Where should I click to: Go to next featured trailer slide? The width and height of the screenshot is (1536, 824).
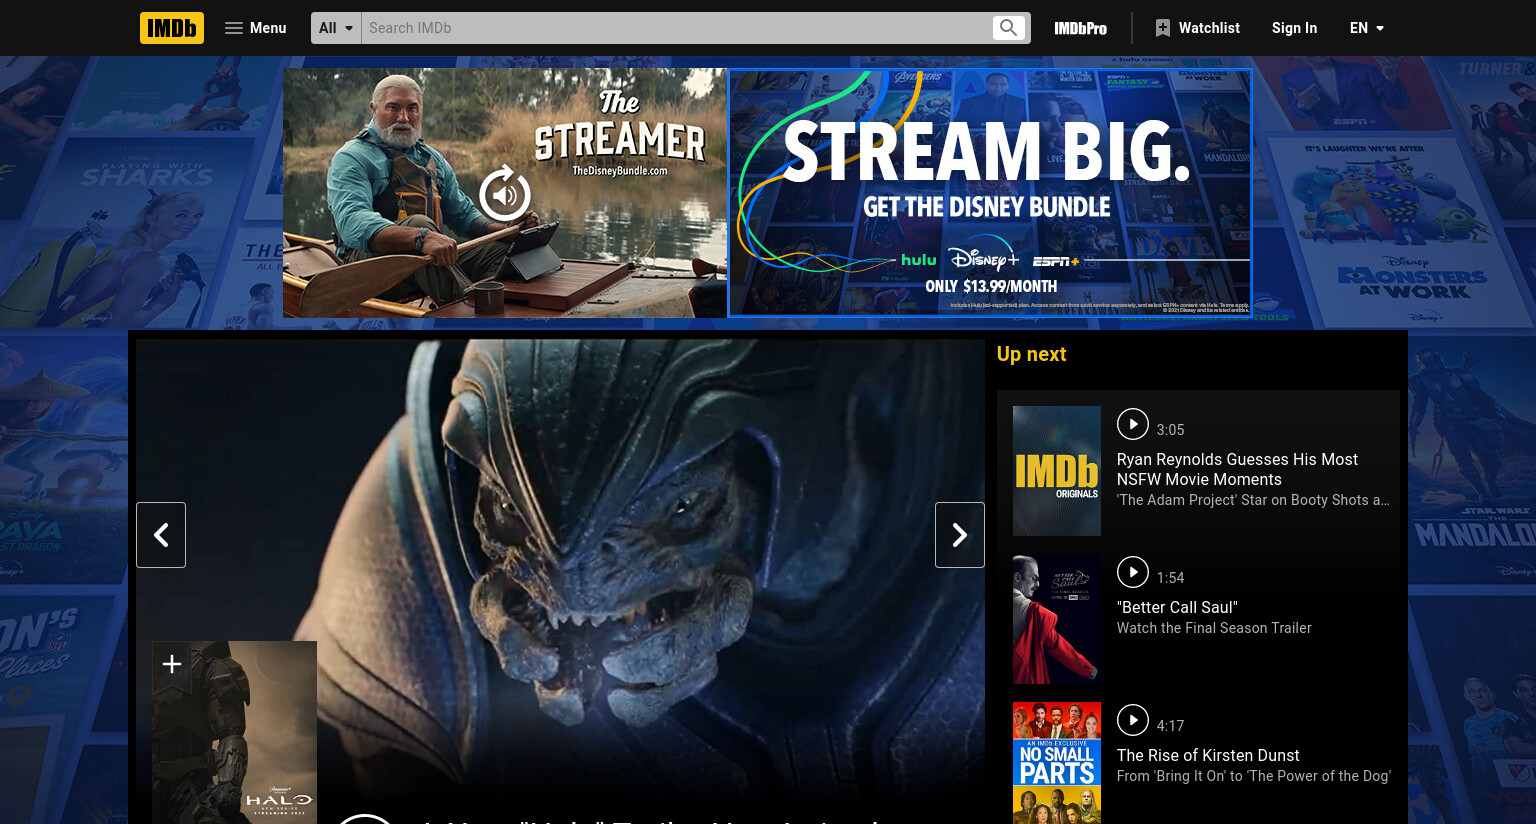960,535
